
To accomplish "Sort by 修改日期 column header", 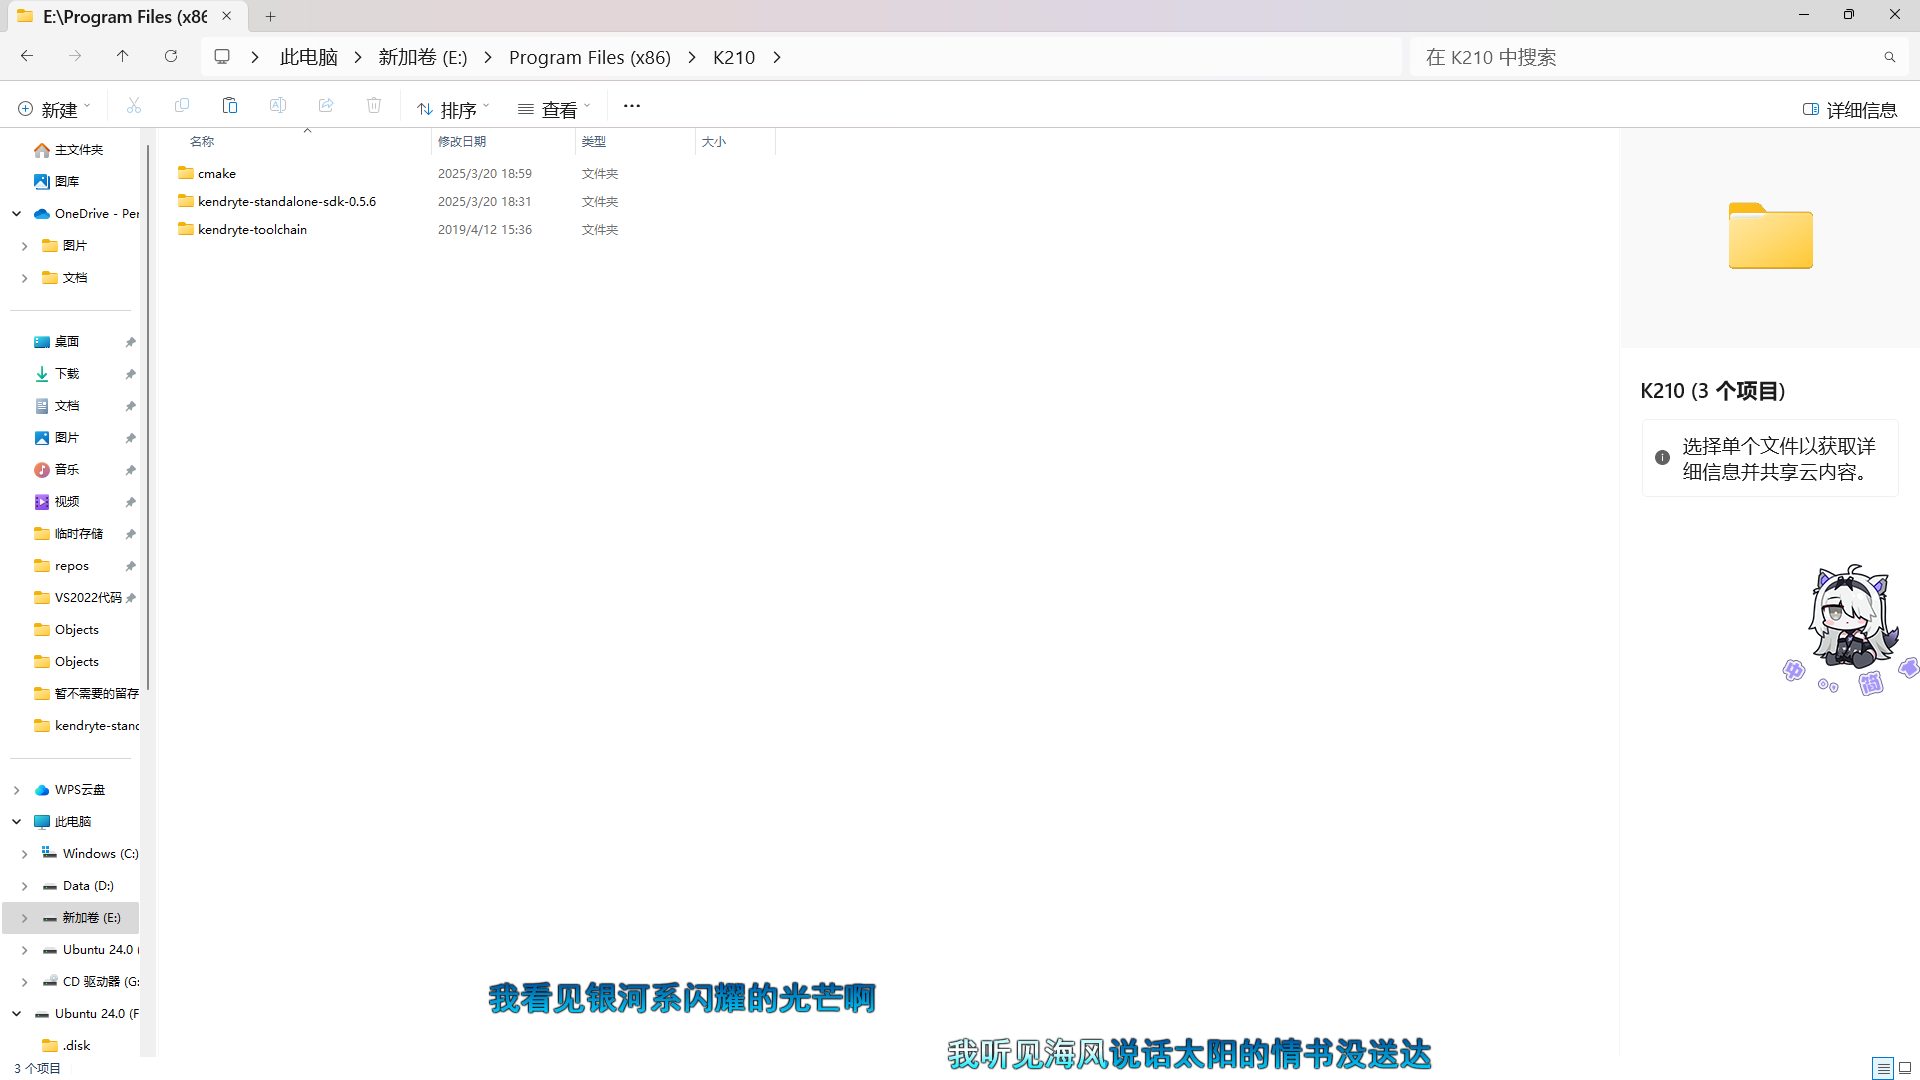I will [x=462, y=142].
